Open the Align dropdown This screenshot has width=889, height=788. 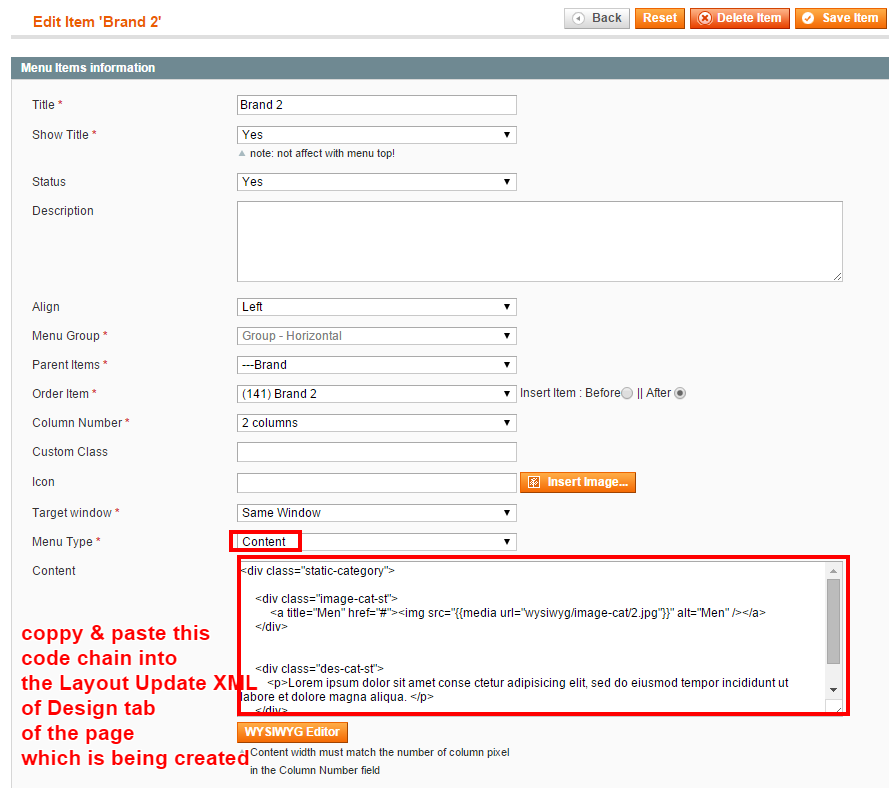coord(376,307)
